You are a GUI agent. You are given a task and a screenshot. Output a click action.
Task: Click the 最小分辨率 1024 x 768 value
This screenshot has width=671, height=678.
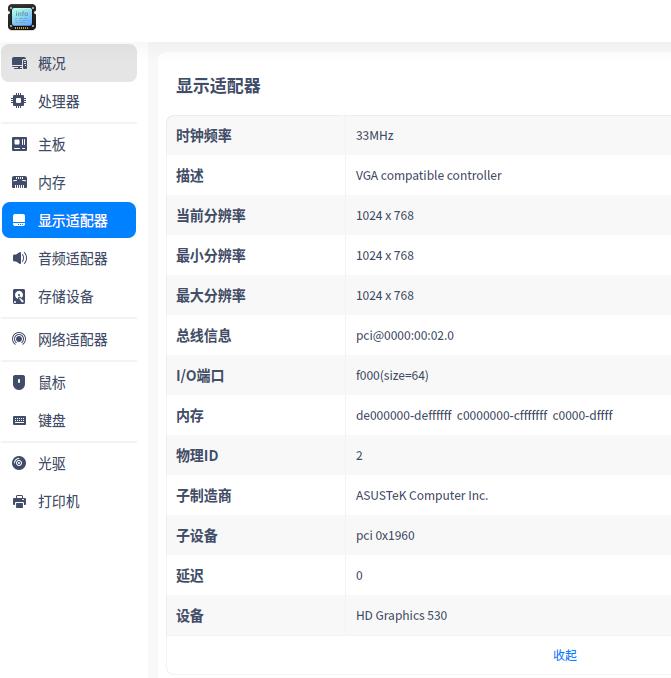(385, 256)
